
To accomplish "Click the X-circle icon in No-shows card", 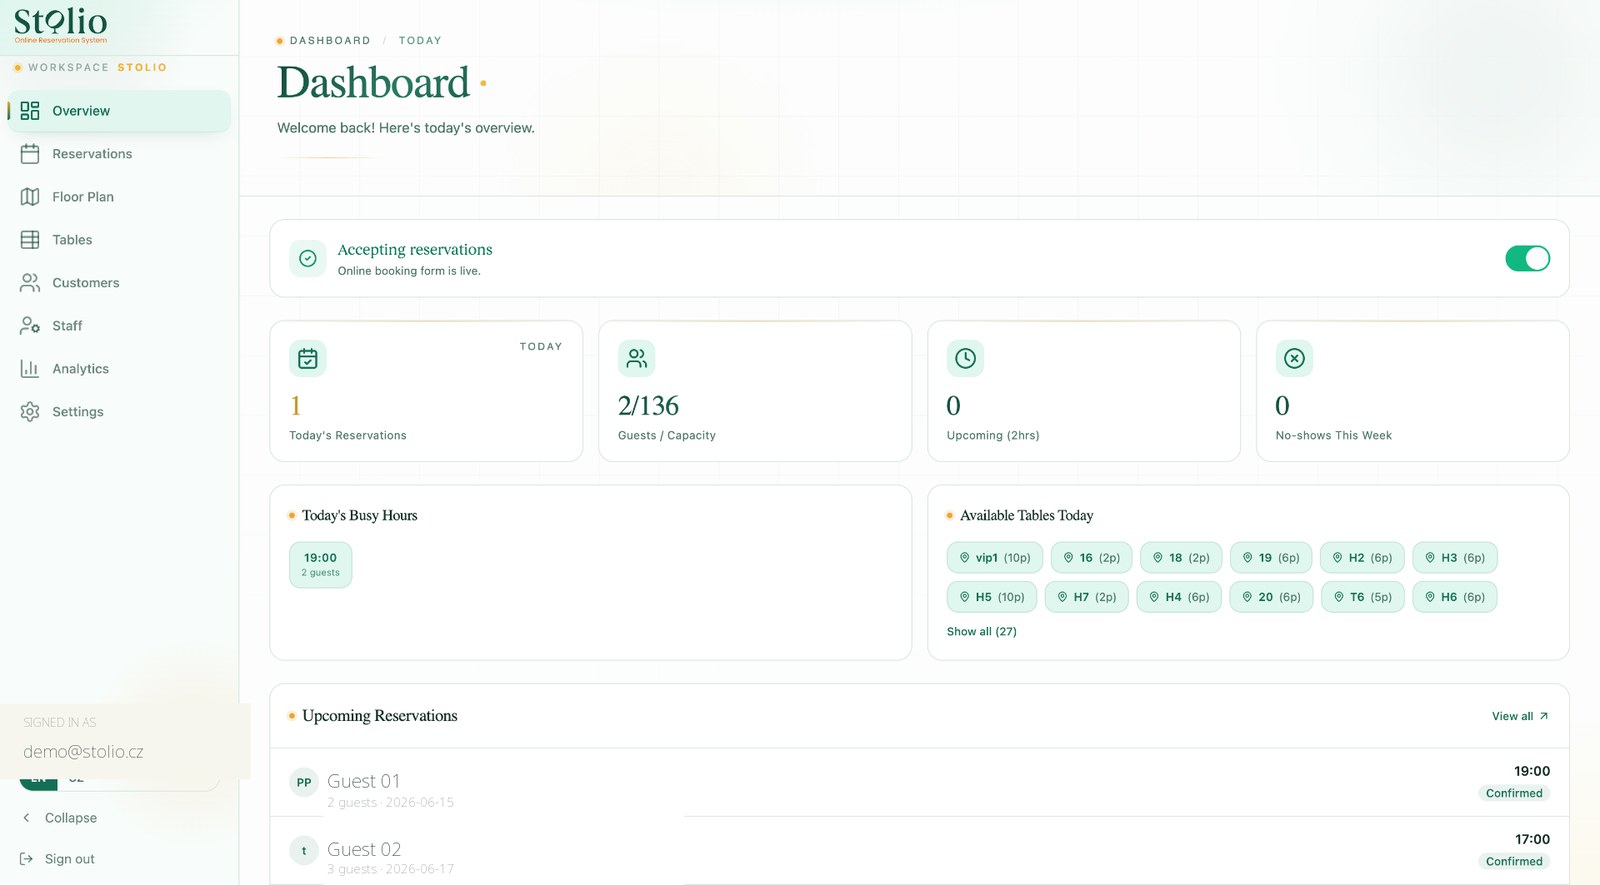I will pos(1294,358).
